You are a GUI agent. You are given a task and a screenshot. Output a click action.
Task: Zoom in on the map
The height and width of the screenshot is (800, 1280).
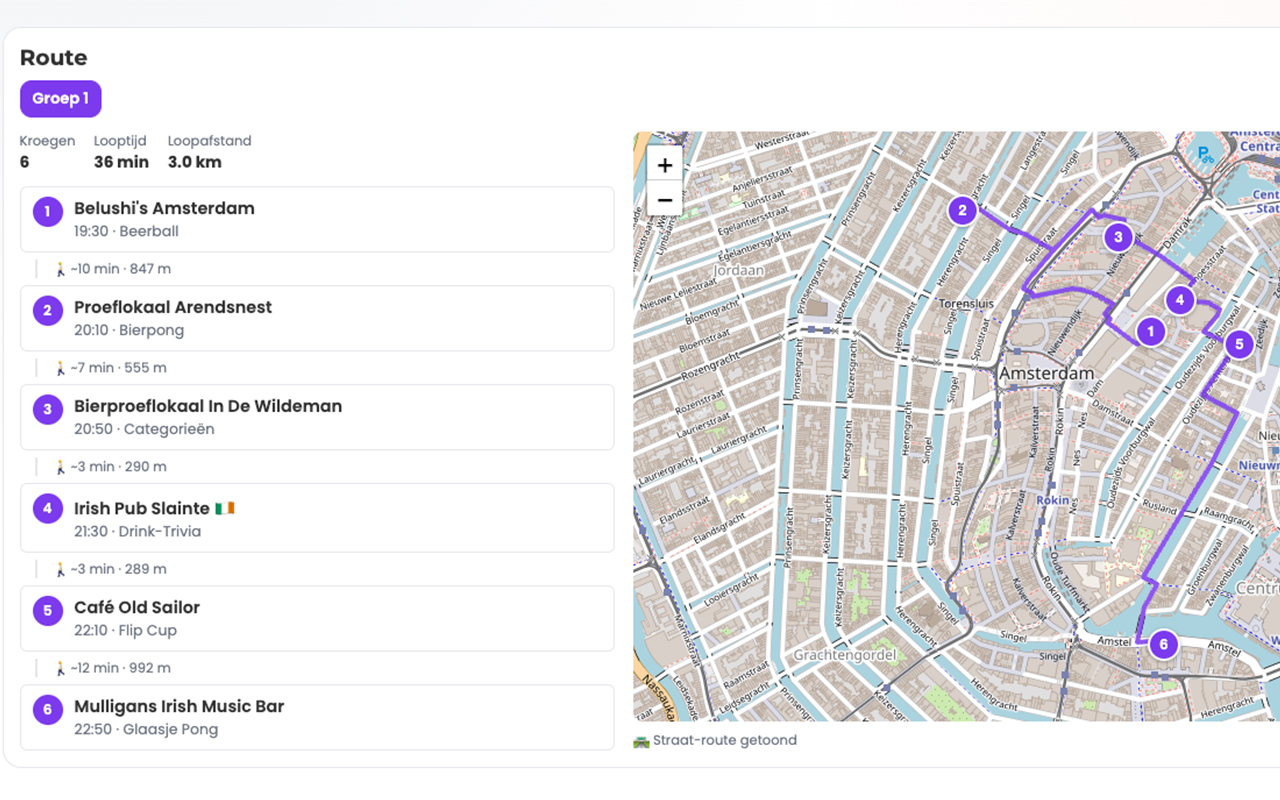pyautogui.click(x=665, y=165)
